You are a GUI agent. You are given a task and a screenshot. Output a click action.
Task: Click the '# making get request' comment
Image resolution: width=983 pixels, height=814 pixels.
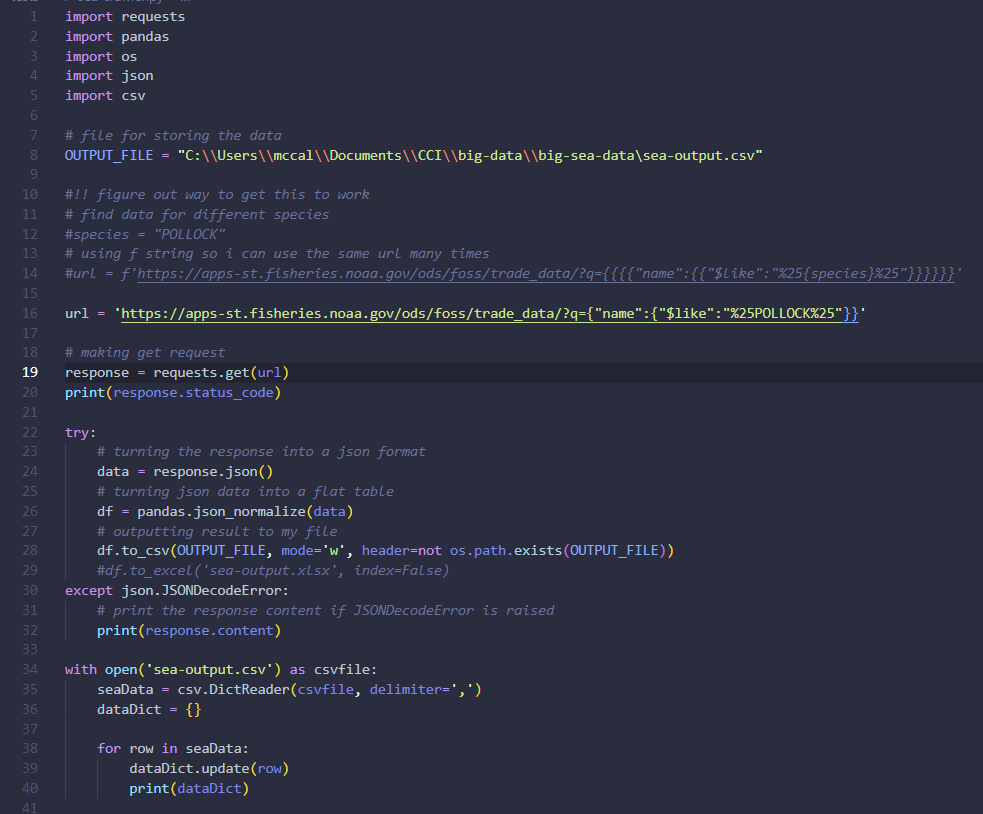(x=145, y=353)
